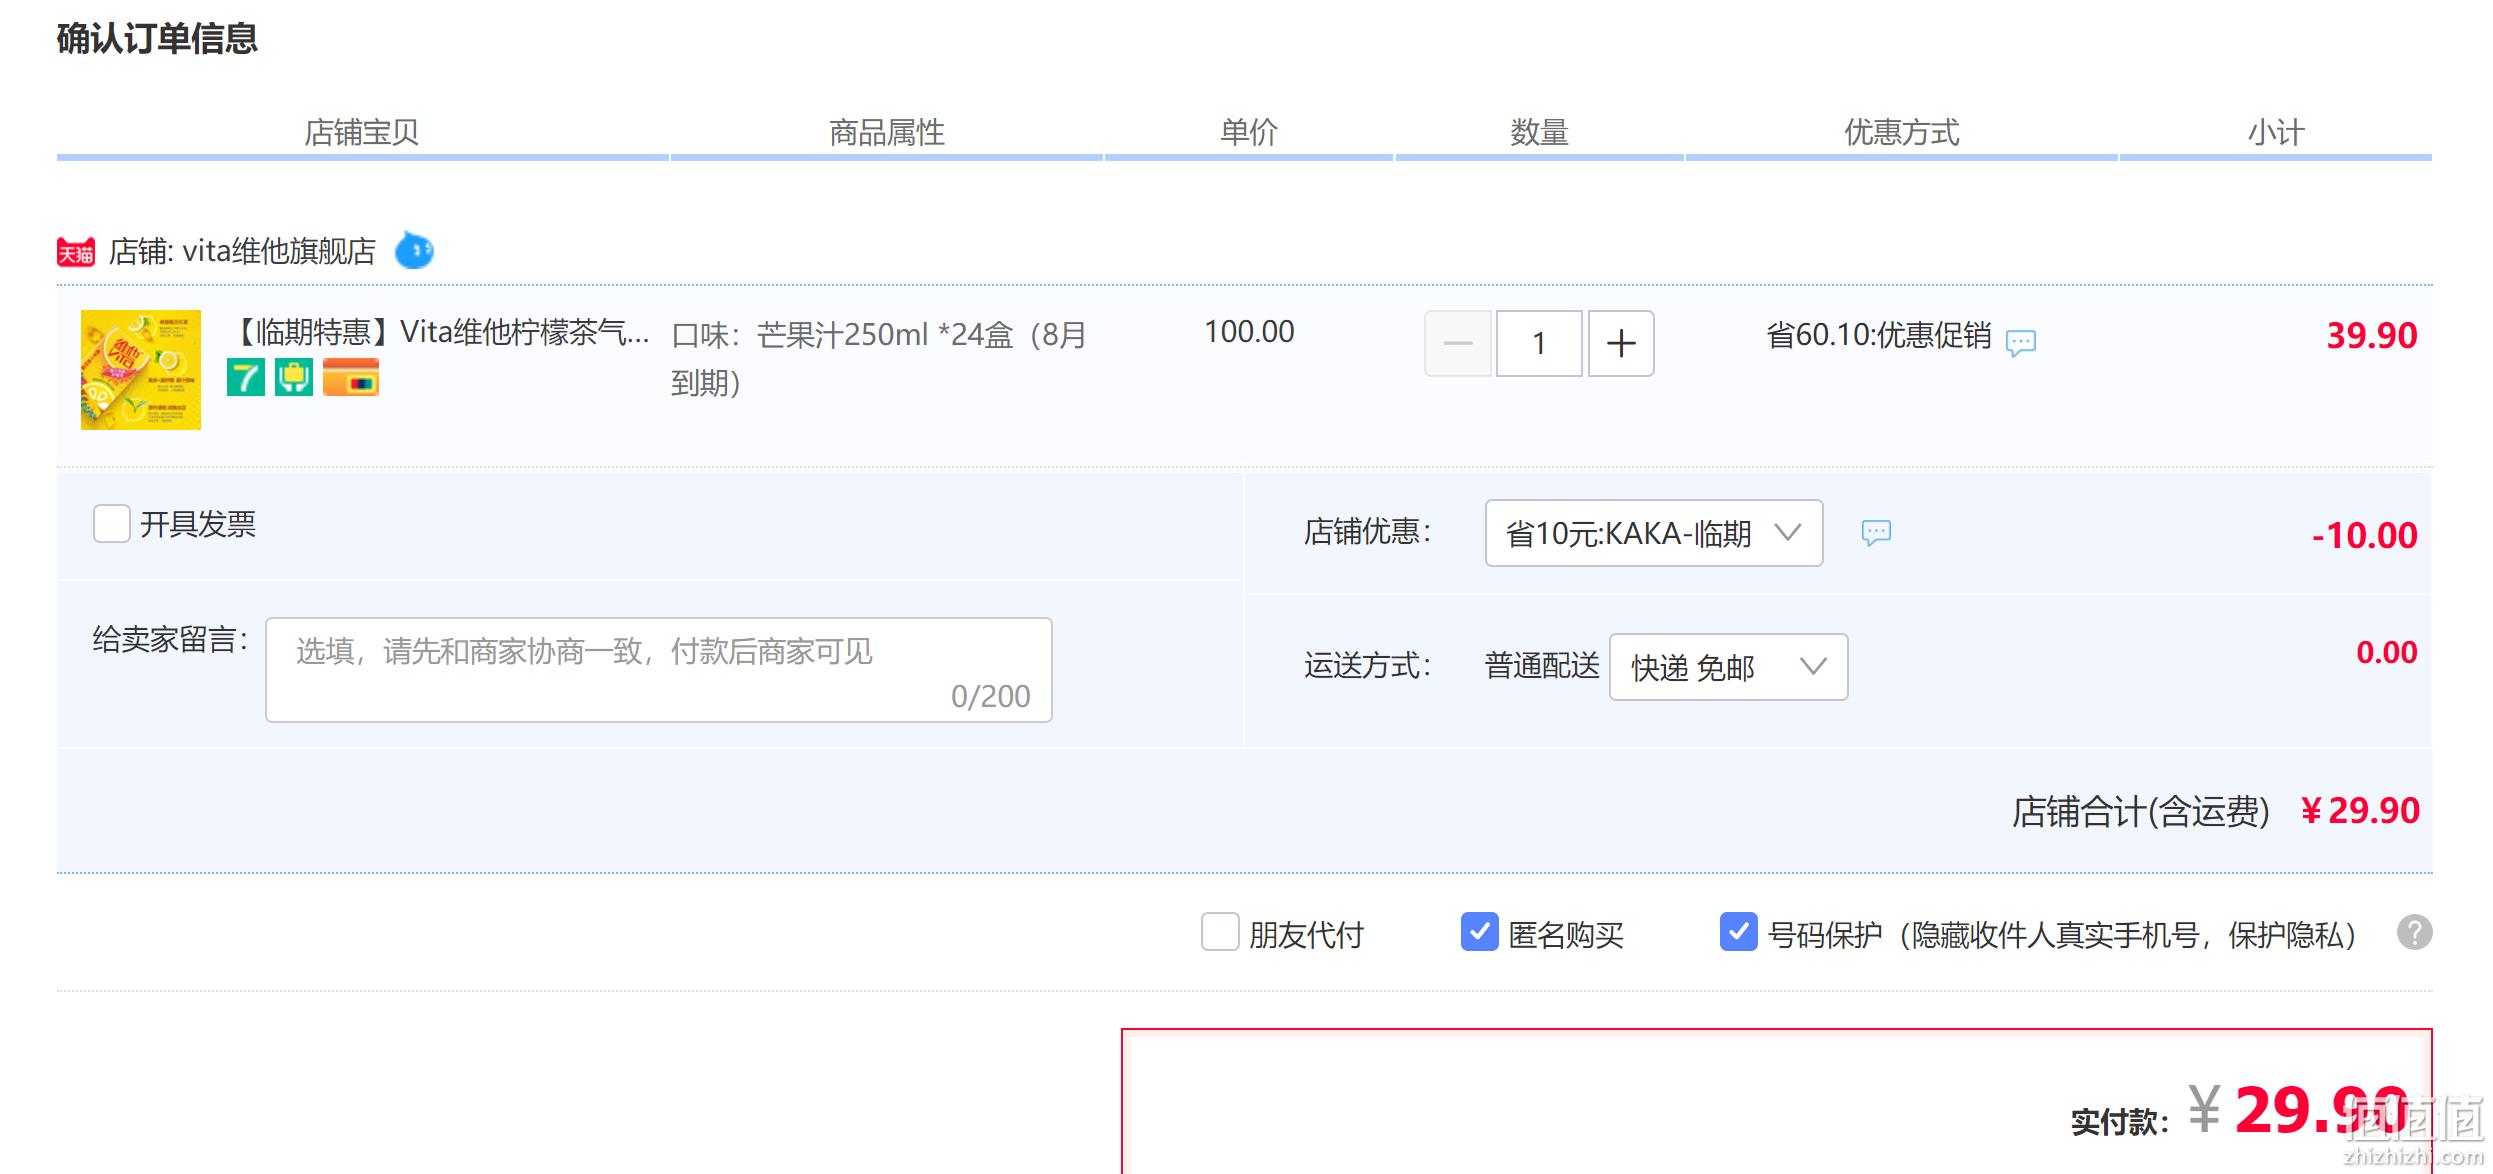Open the vita维他旗舰店 store name link
The width and height of the screenshot is (2493, 1174).
[x=278, y=251]
